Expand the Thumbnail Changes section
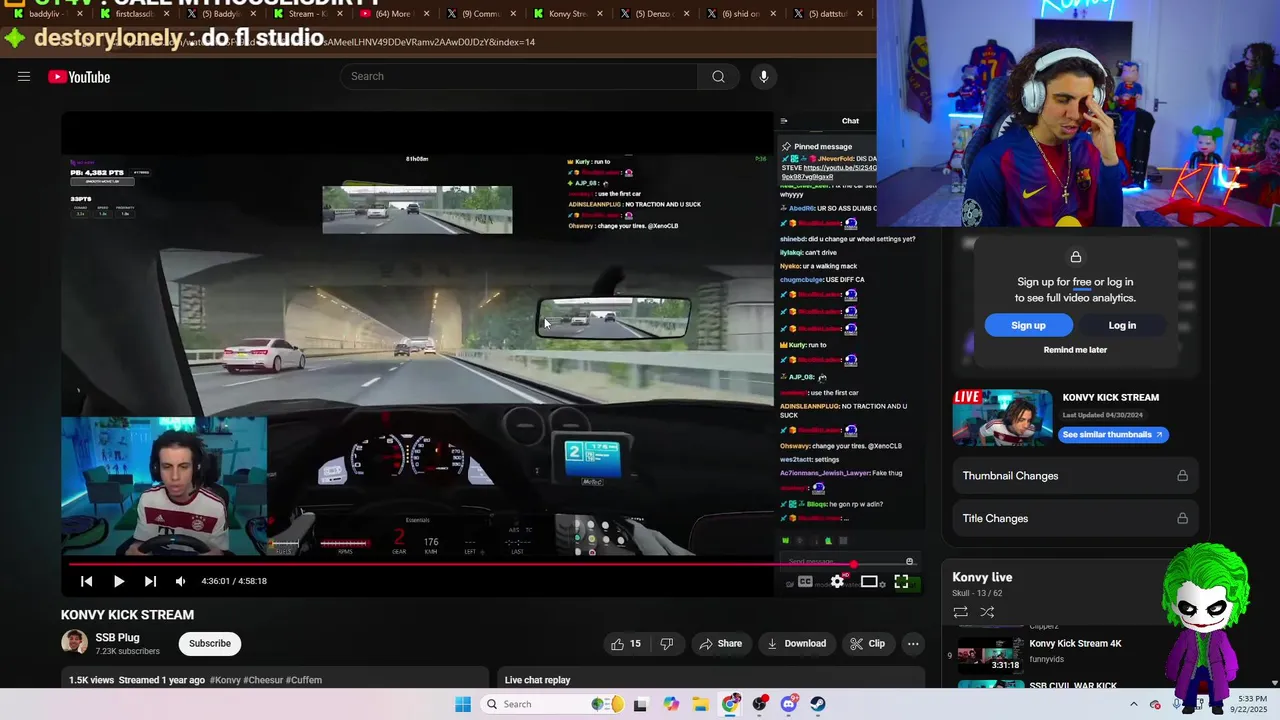 pyautogui.click(x=1075, y=476)
